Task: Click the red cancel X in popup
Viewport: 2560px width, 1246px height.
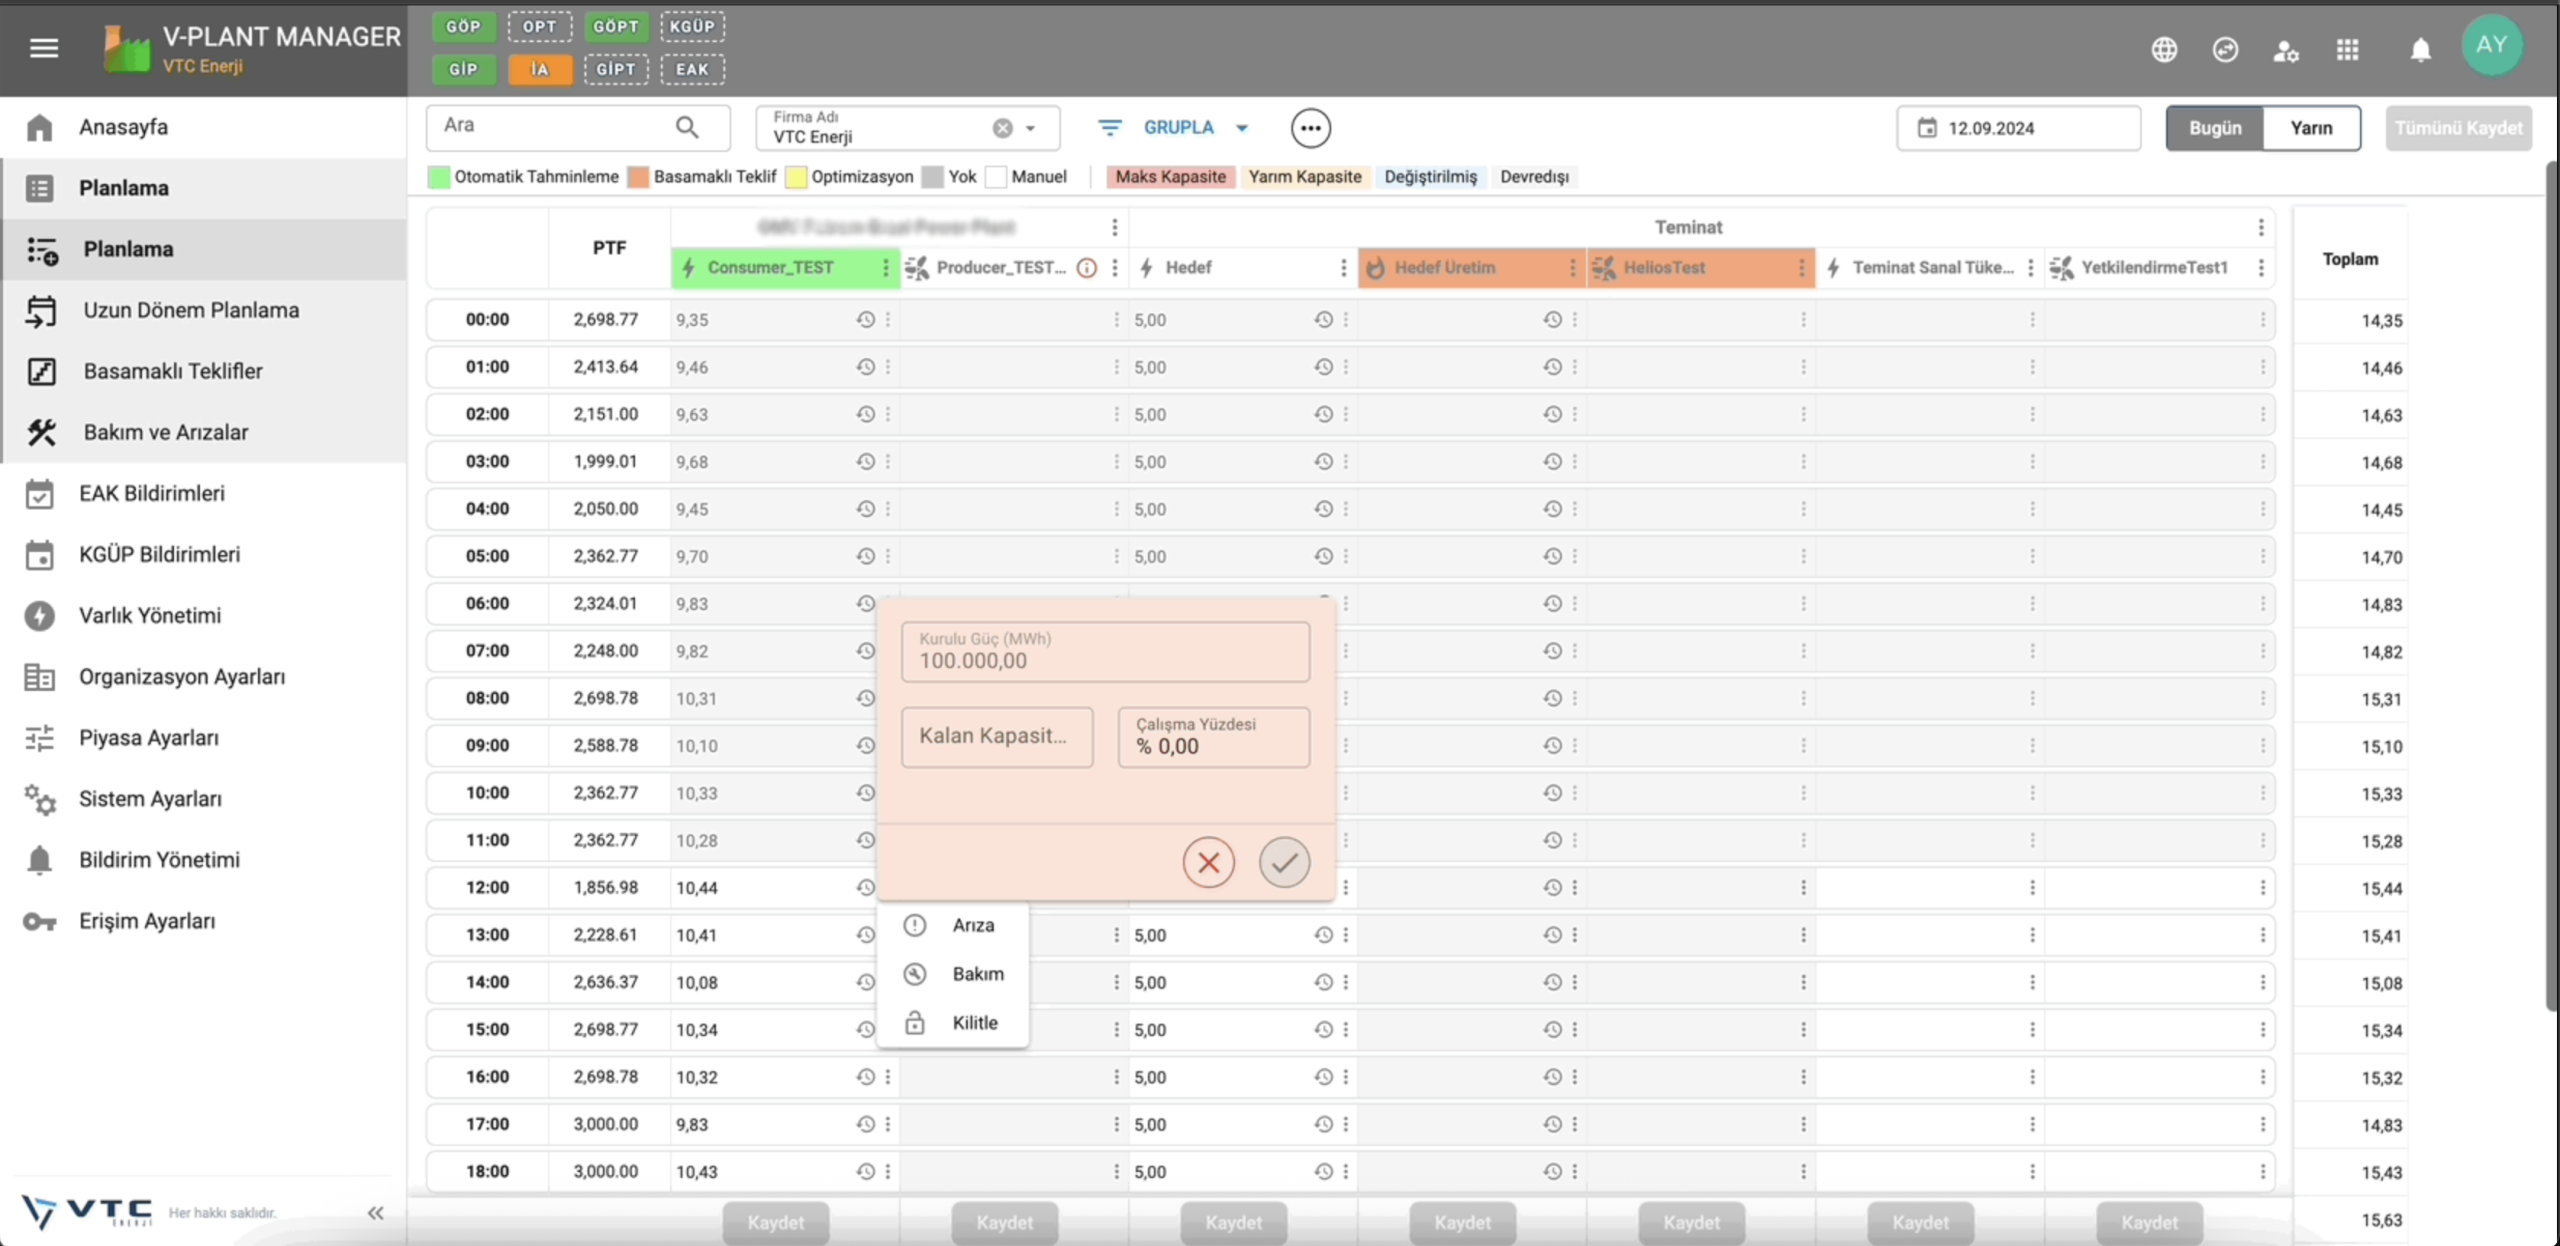Action: (x=1208, y=862)
